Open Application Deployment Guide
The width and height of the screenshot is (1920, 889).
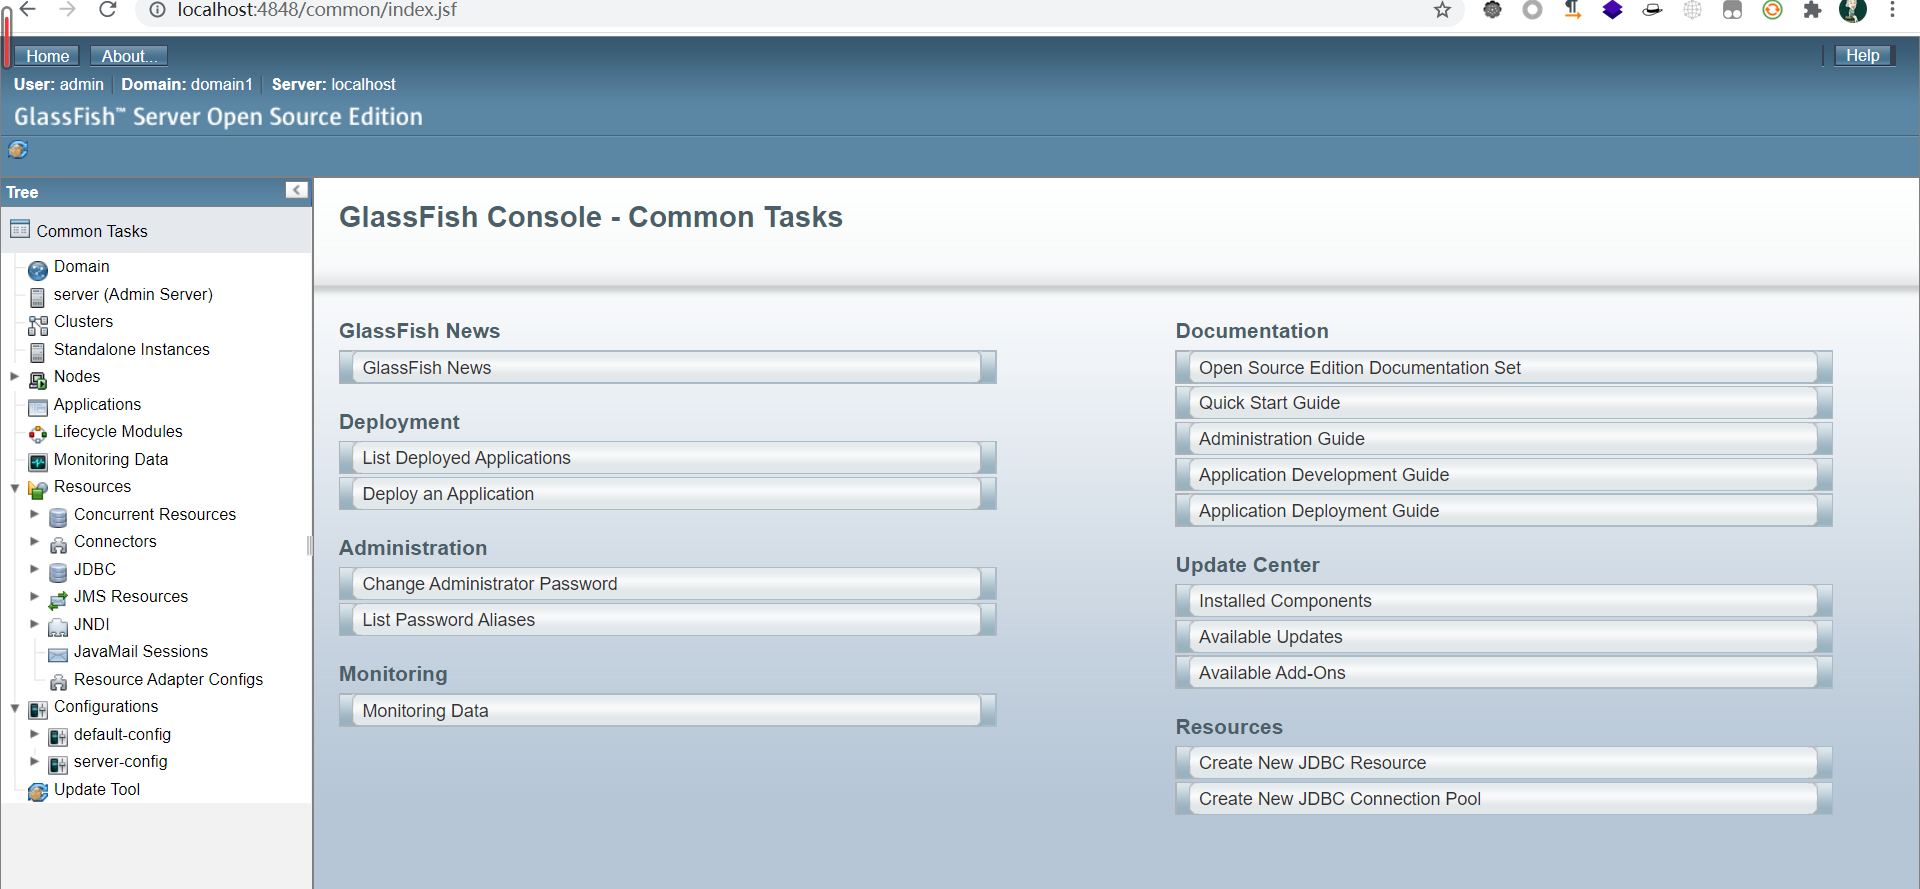[1504, 510]
